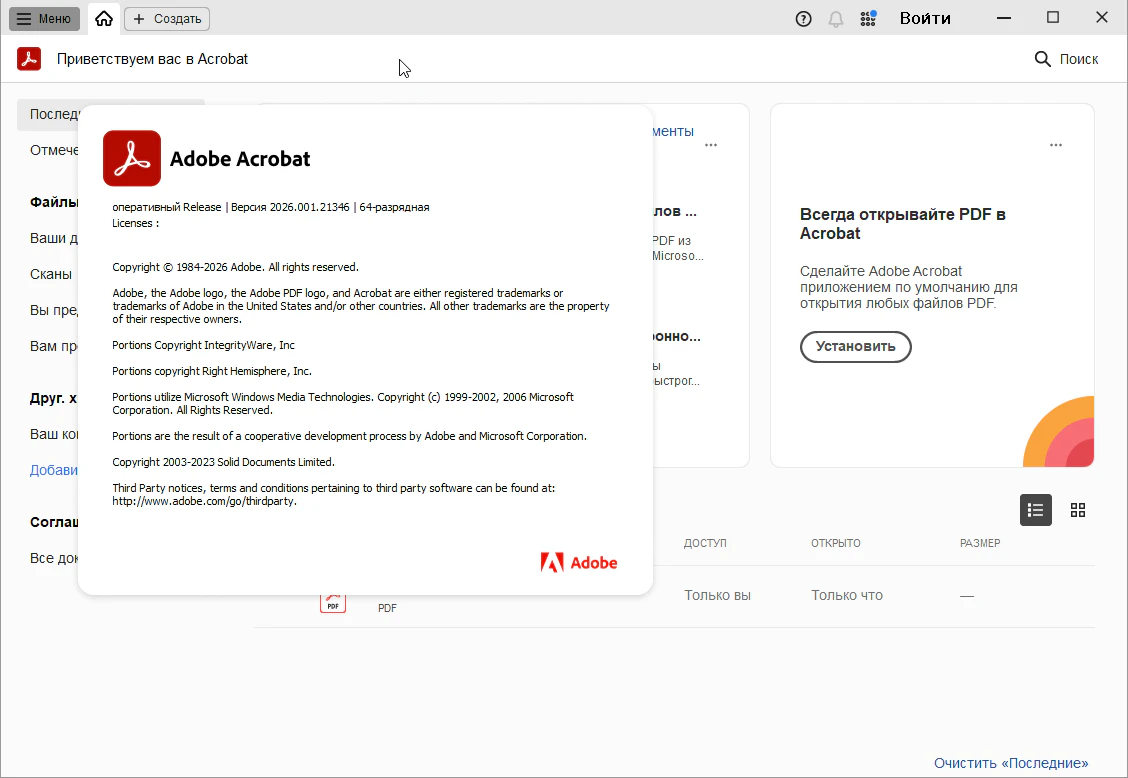
Task: Select the Сканы sidebar item
Action: (x=51, y=274)
